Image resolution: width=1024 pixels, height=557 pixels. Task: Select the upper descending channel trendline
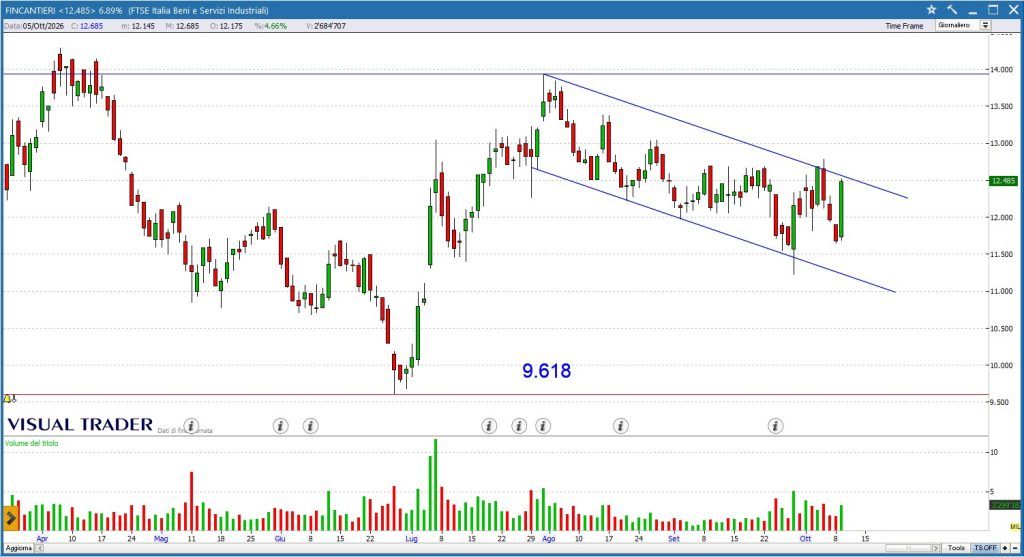pyautogui.click(x=725, y=136)
